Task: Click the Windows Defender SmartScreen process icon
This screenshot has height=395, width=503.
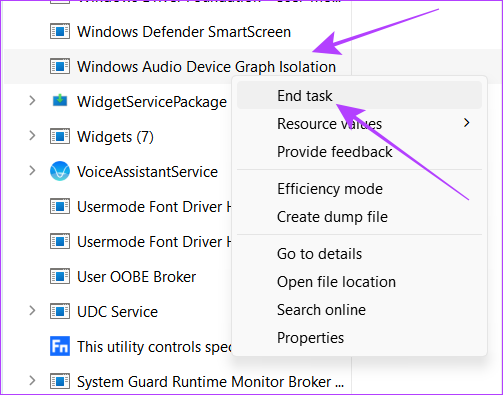Action: (60, 31)
